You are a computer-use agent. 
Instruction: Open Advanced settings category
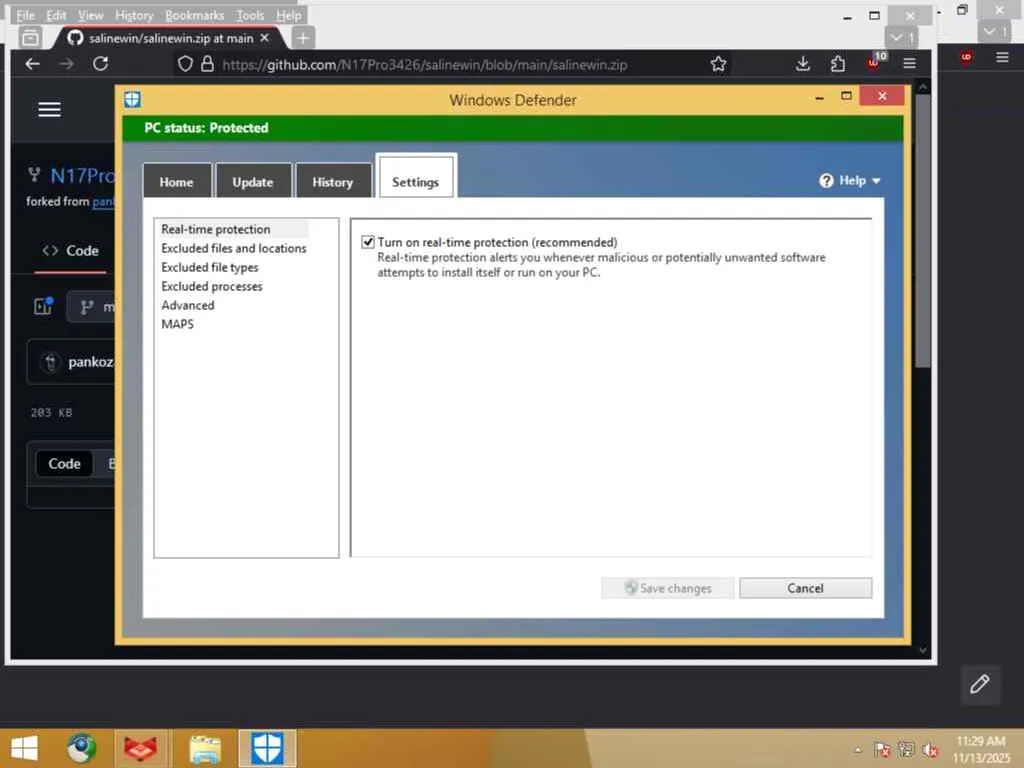click(187, 305)
